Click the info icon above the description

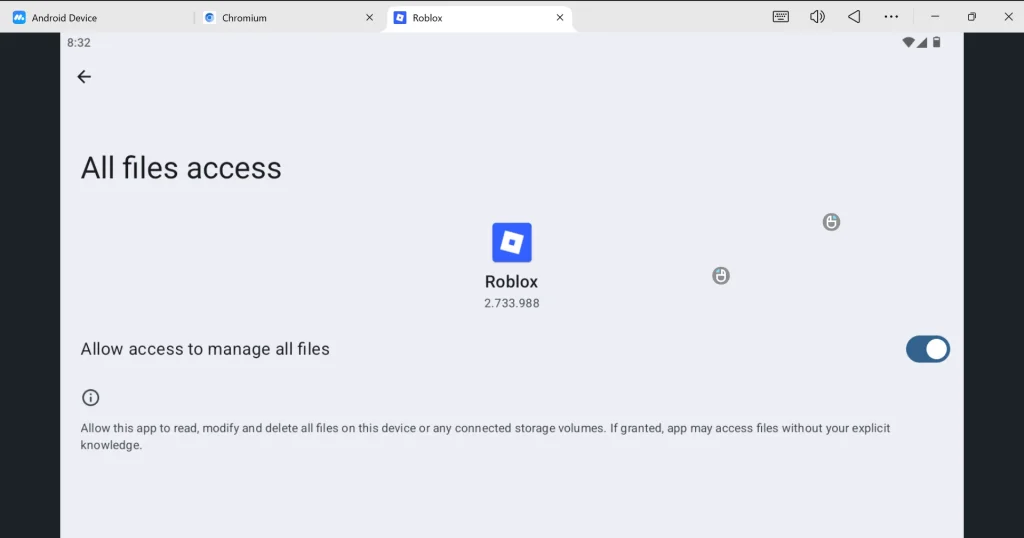coord(90,398)
